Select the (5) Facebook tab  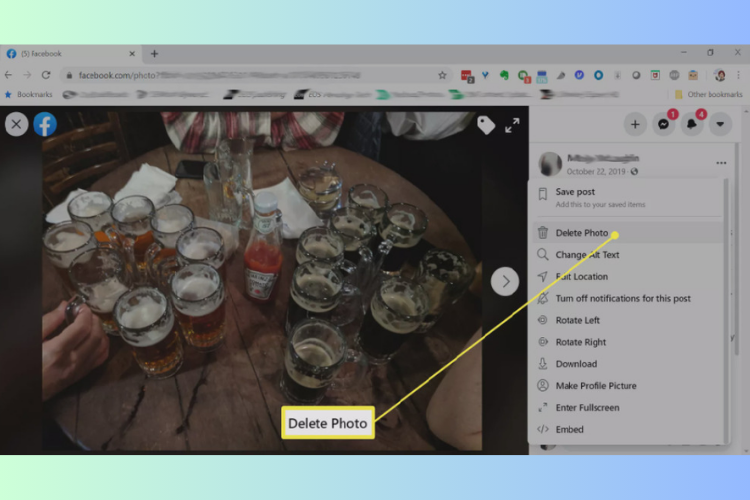coord(71,54)
